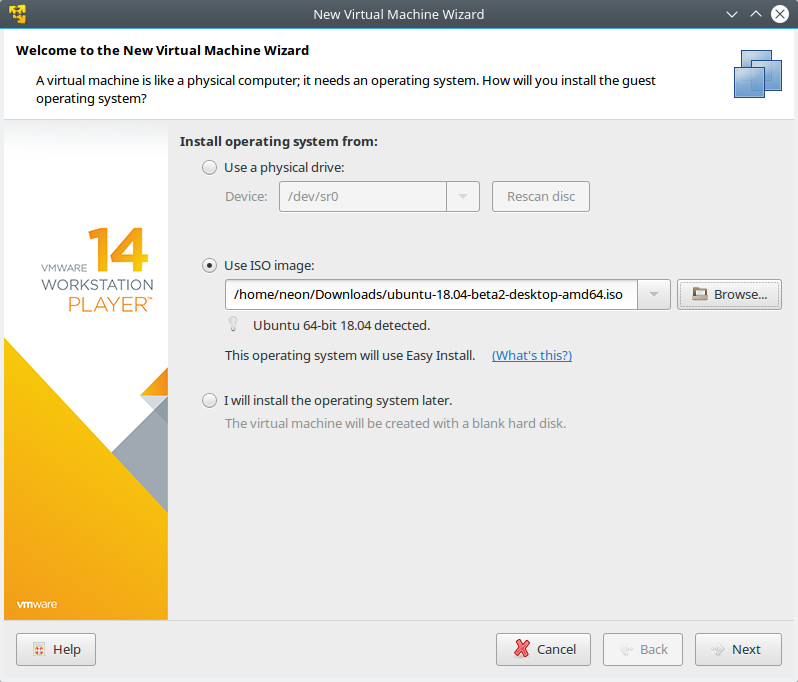Maximize the window using the up chevron
The height and width of the screenshot is (682, 798).
point(756,14)
